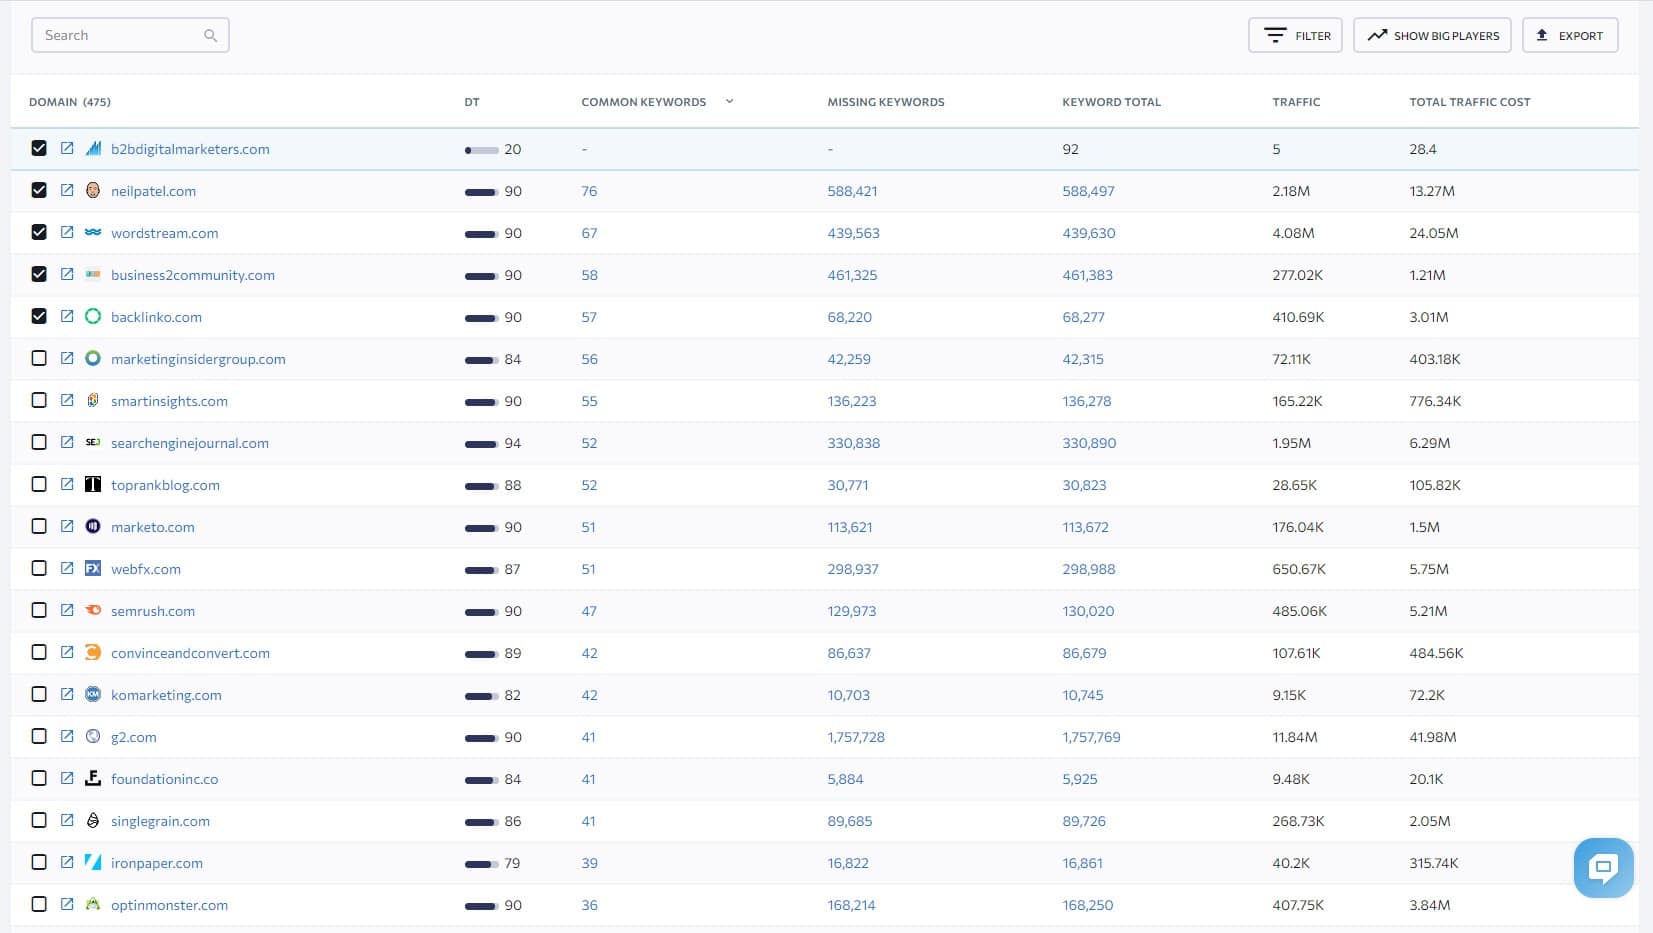Viewport: 1653px width, 933px height.
Task: Open external link icon for semrush.com
Action: point(67,610)
